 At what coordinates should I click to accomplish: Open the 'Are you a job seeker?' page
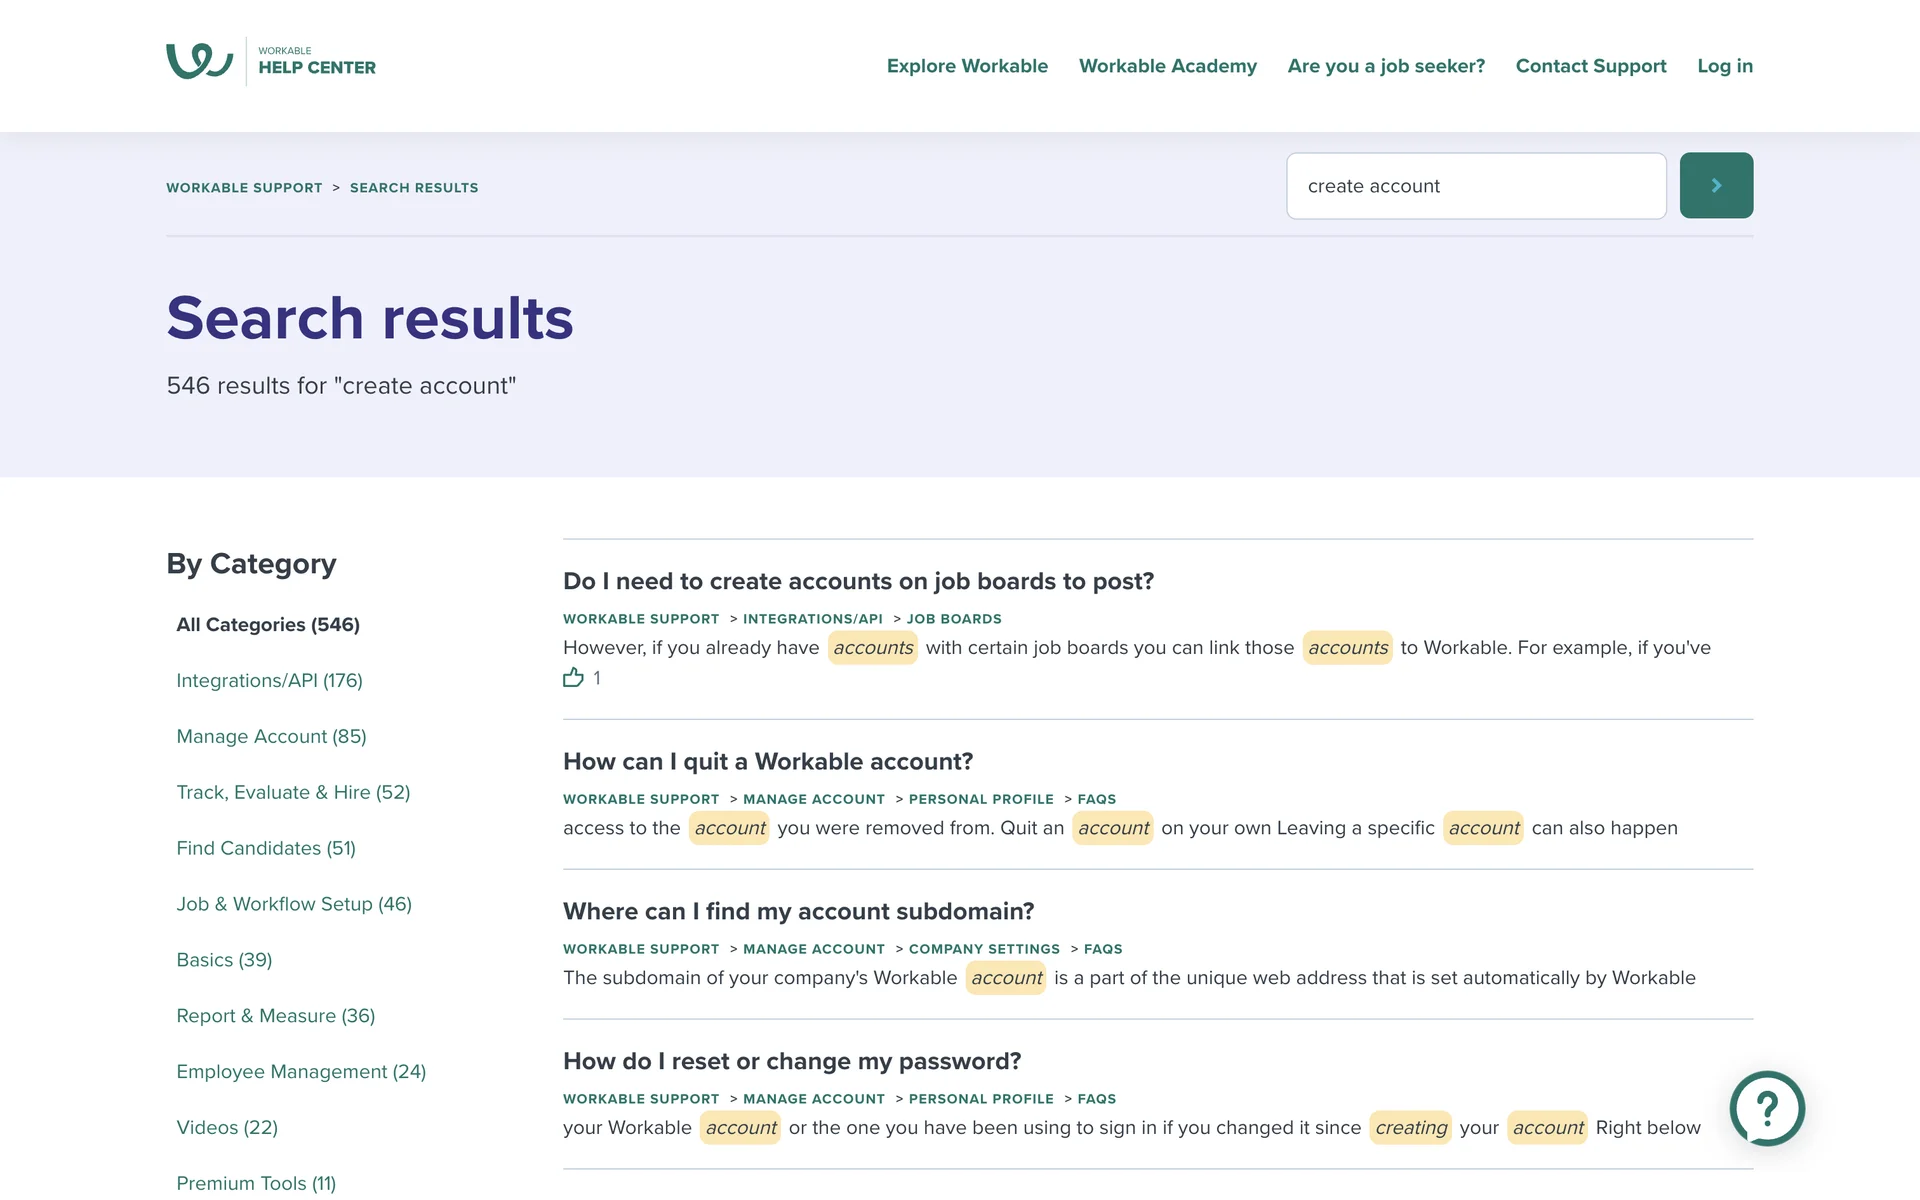point(1385,66)
